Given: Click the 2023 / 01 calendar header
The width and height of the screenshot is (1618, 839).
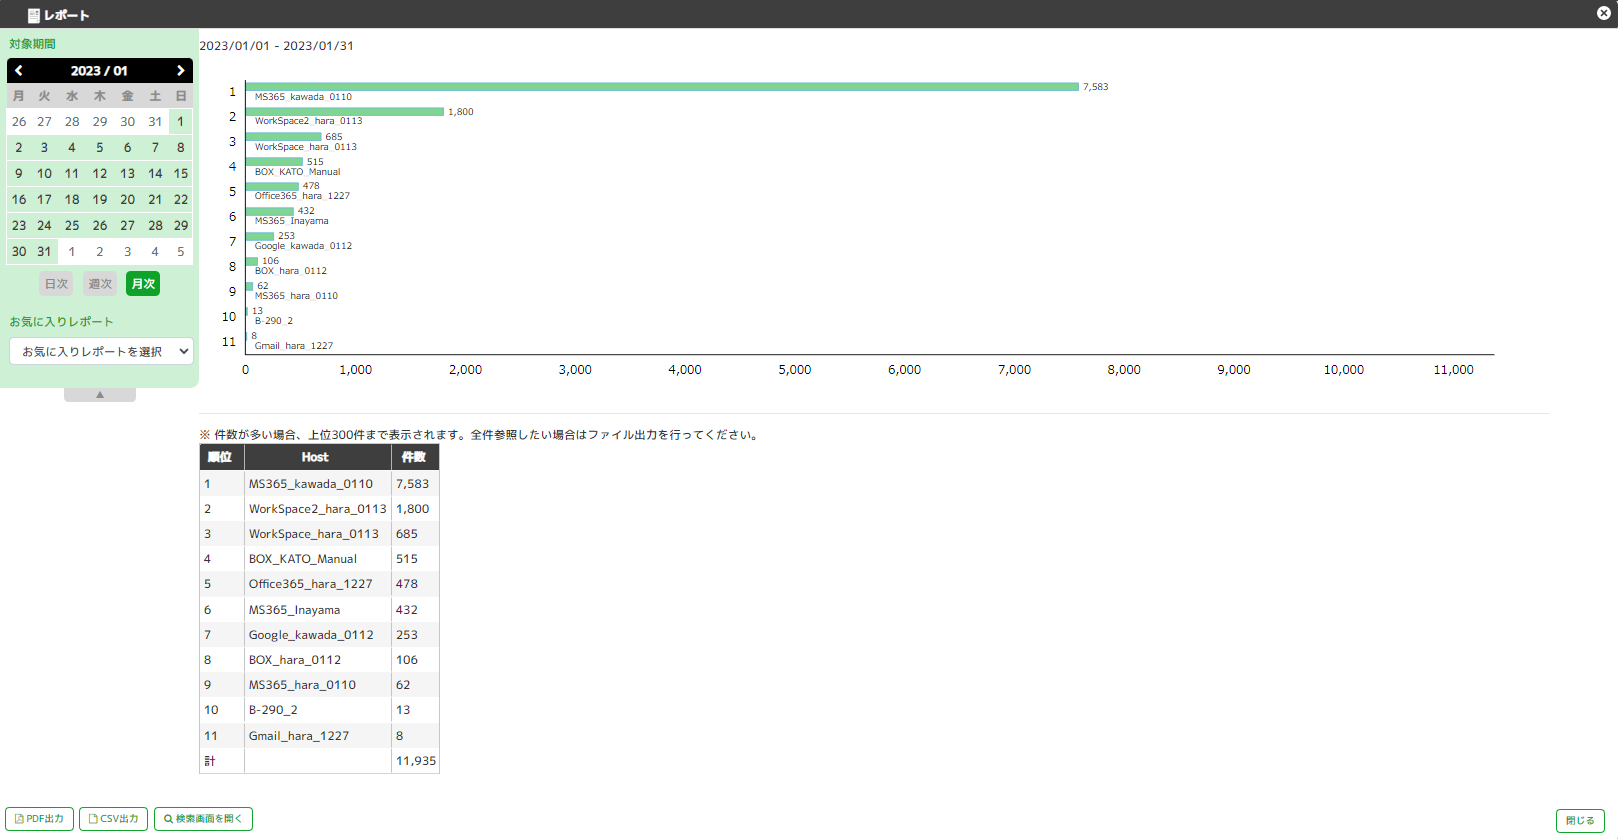Looking at the screenshot, I should point(99,71).
